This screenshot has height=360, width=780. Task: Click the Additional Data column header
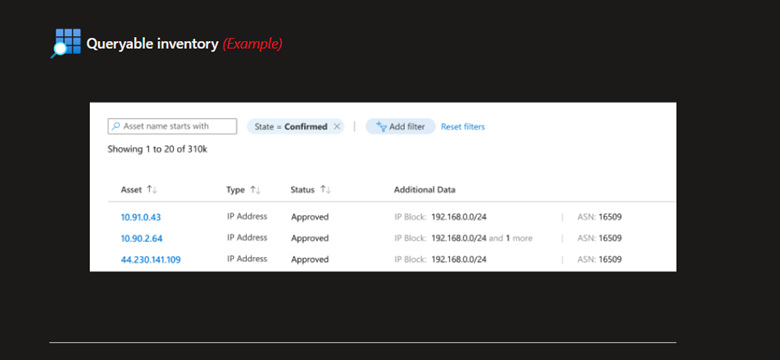(x=424, y=189)
